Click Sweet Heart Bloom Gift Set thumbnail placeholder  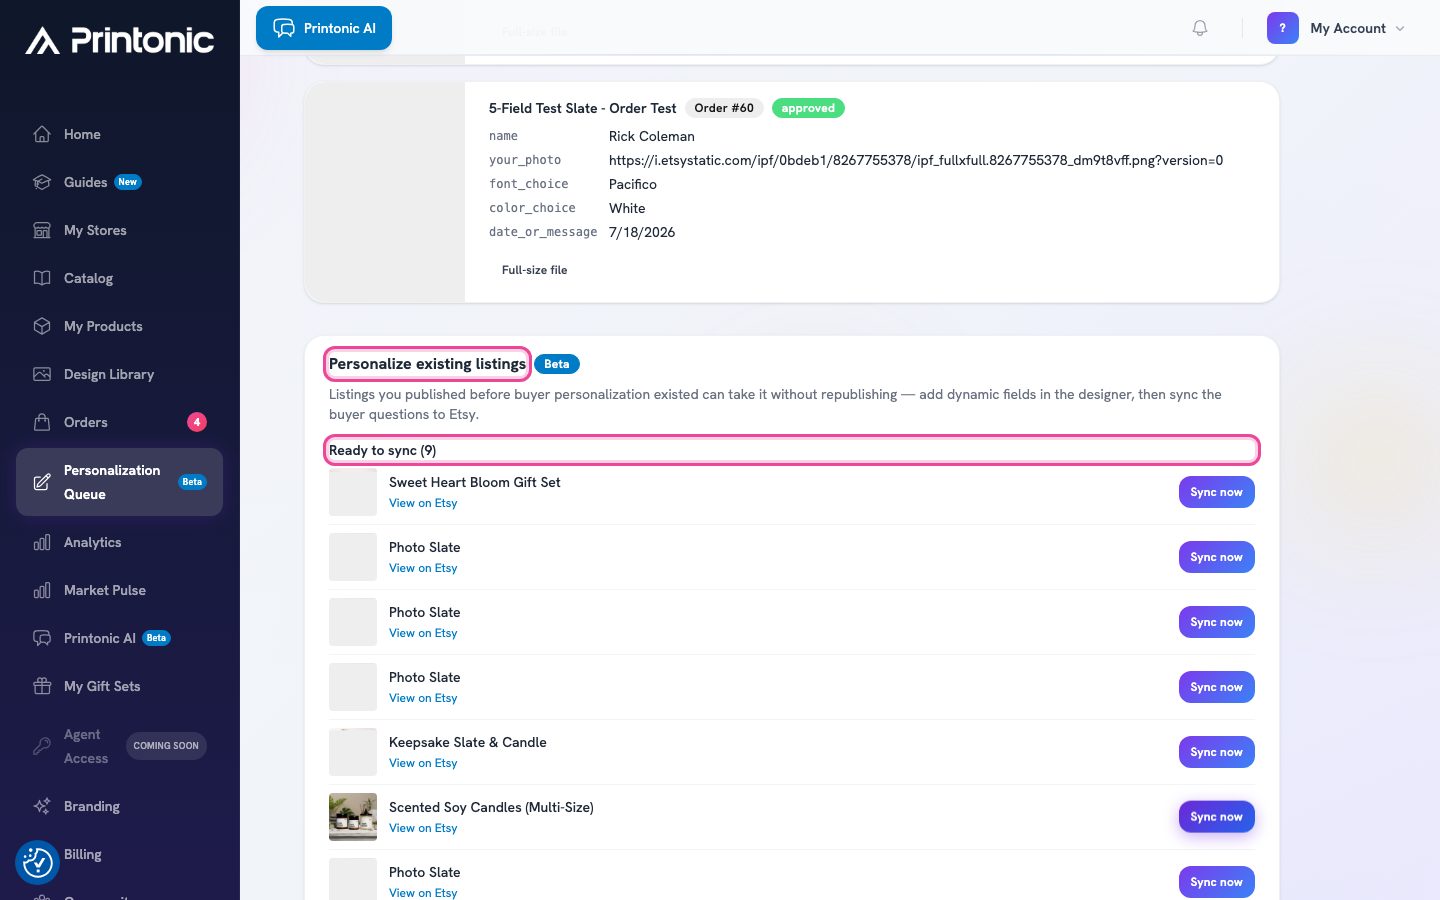point(353,492)
